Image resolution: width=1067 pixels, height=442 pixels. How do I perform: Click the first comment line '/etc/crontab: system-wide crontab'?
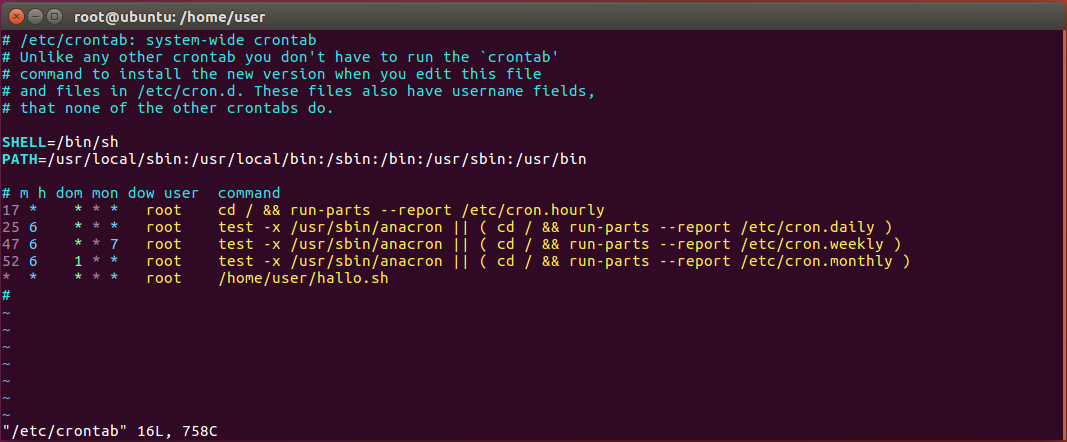pos(168,40)
